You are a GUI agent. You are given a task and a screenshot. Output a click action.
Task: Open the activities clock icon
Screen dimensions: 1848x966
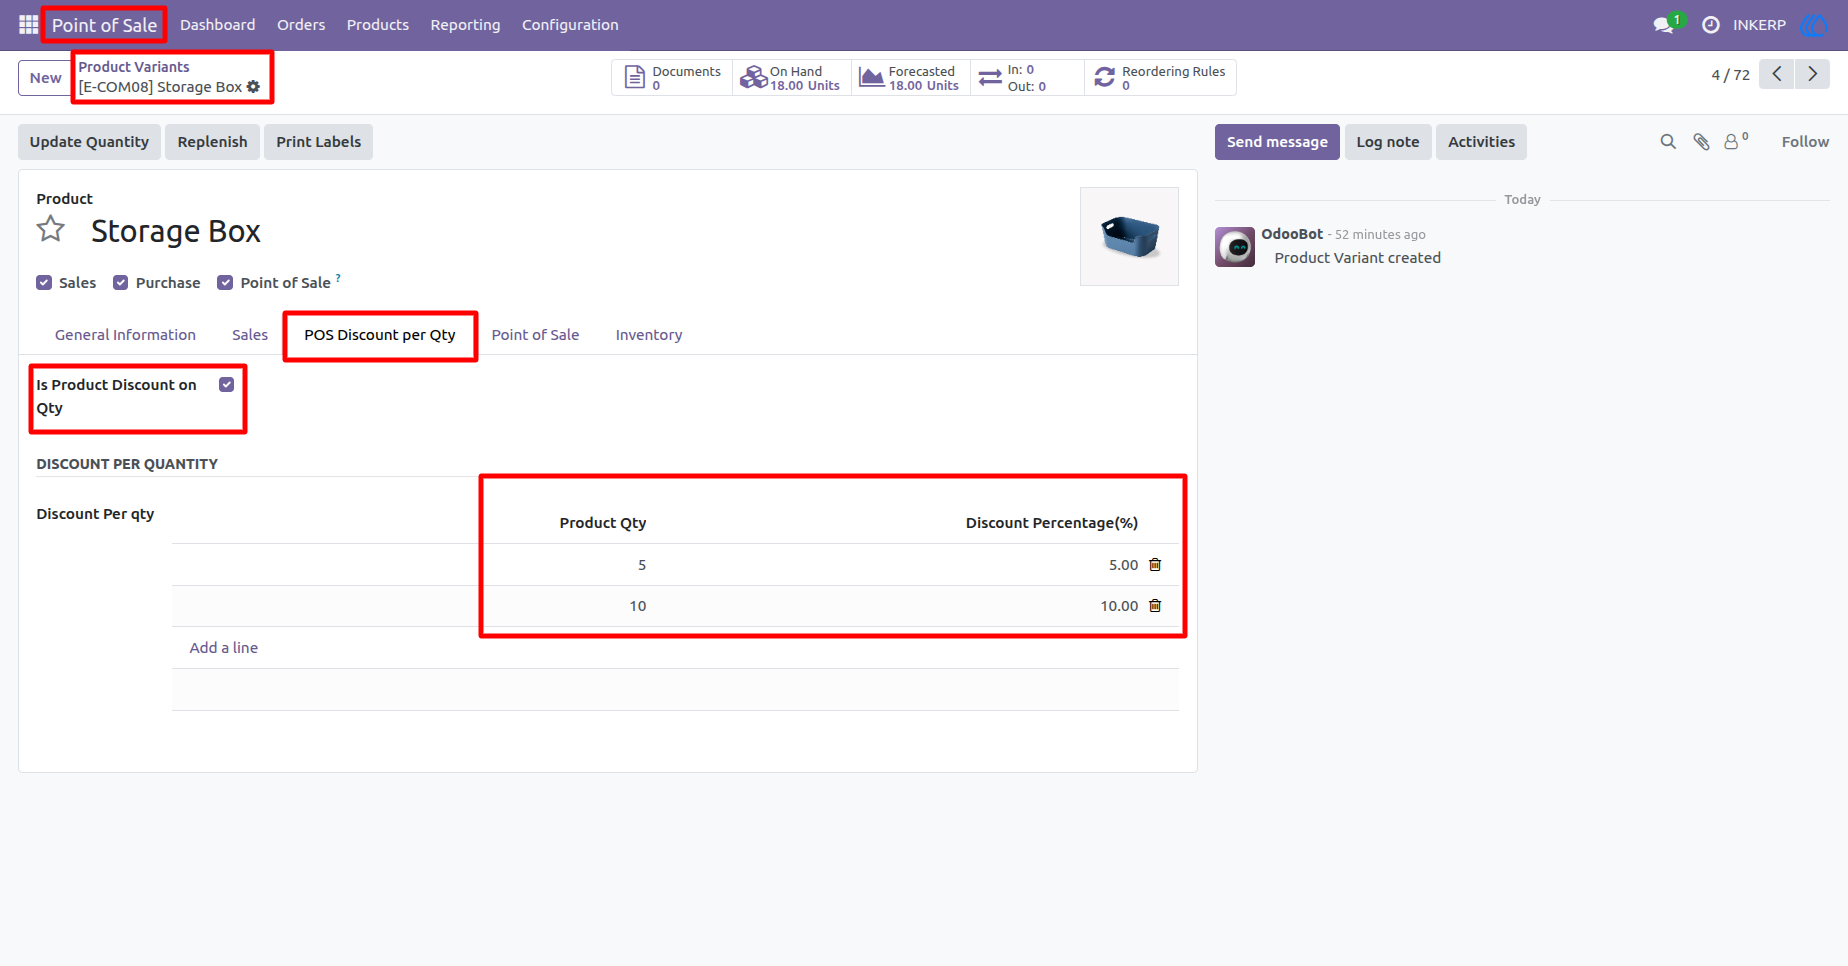click(x=1711, y=25)
